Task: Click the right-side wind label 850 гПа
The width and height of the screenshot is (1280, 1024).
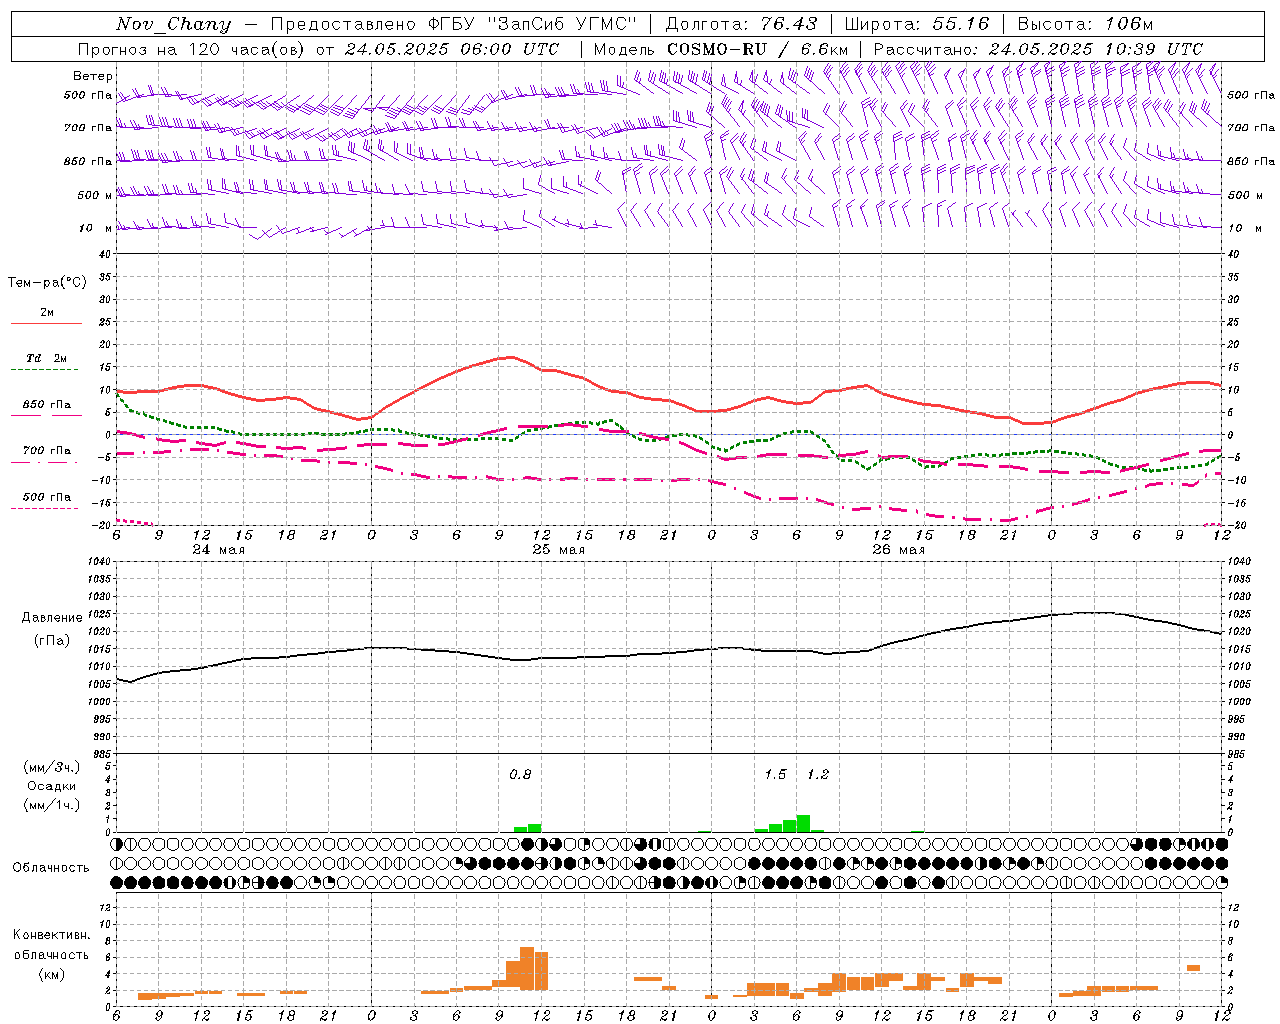Action: point(1251,161)
